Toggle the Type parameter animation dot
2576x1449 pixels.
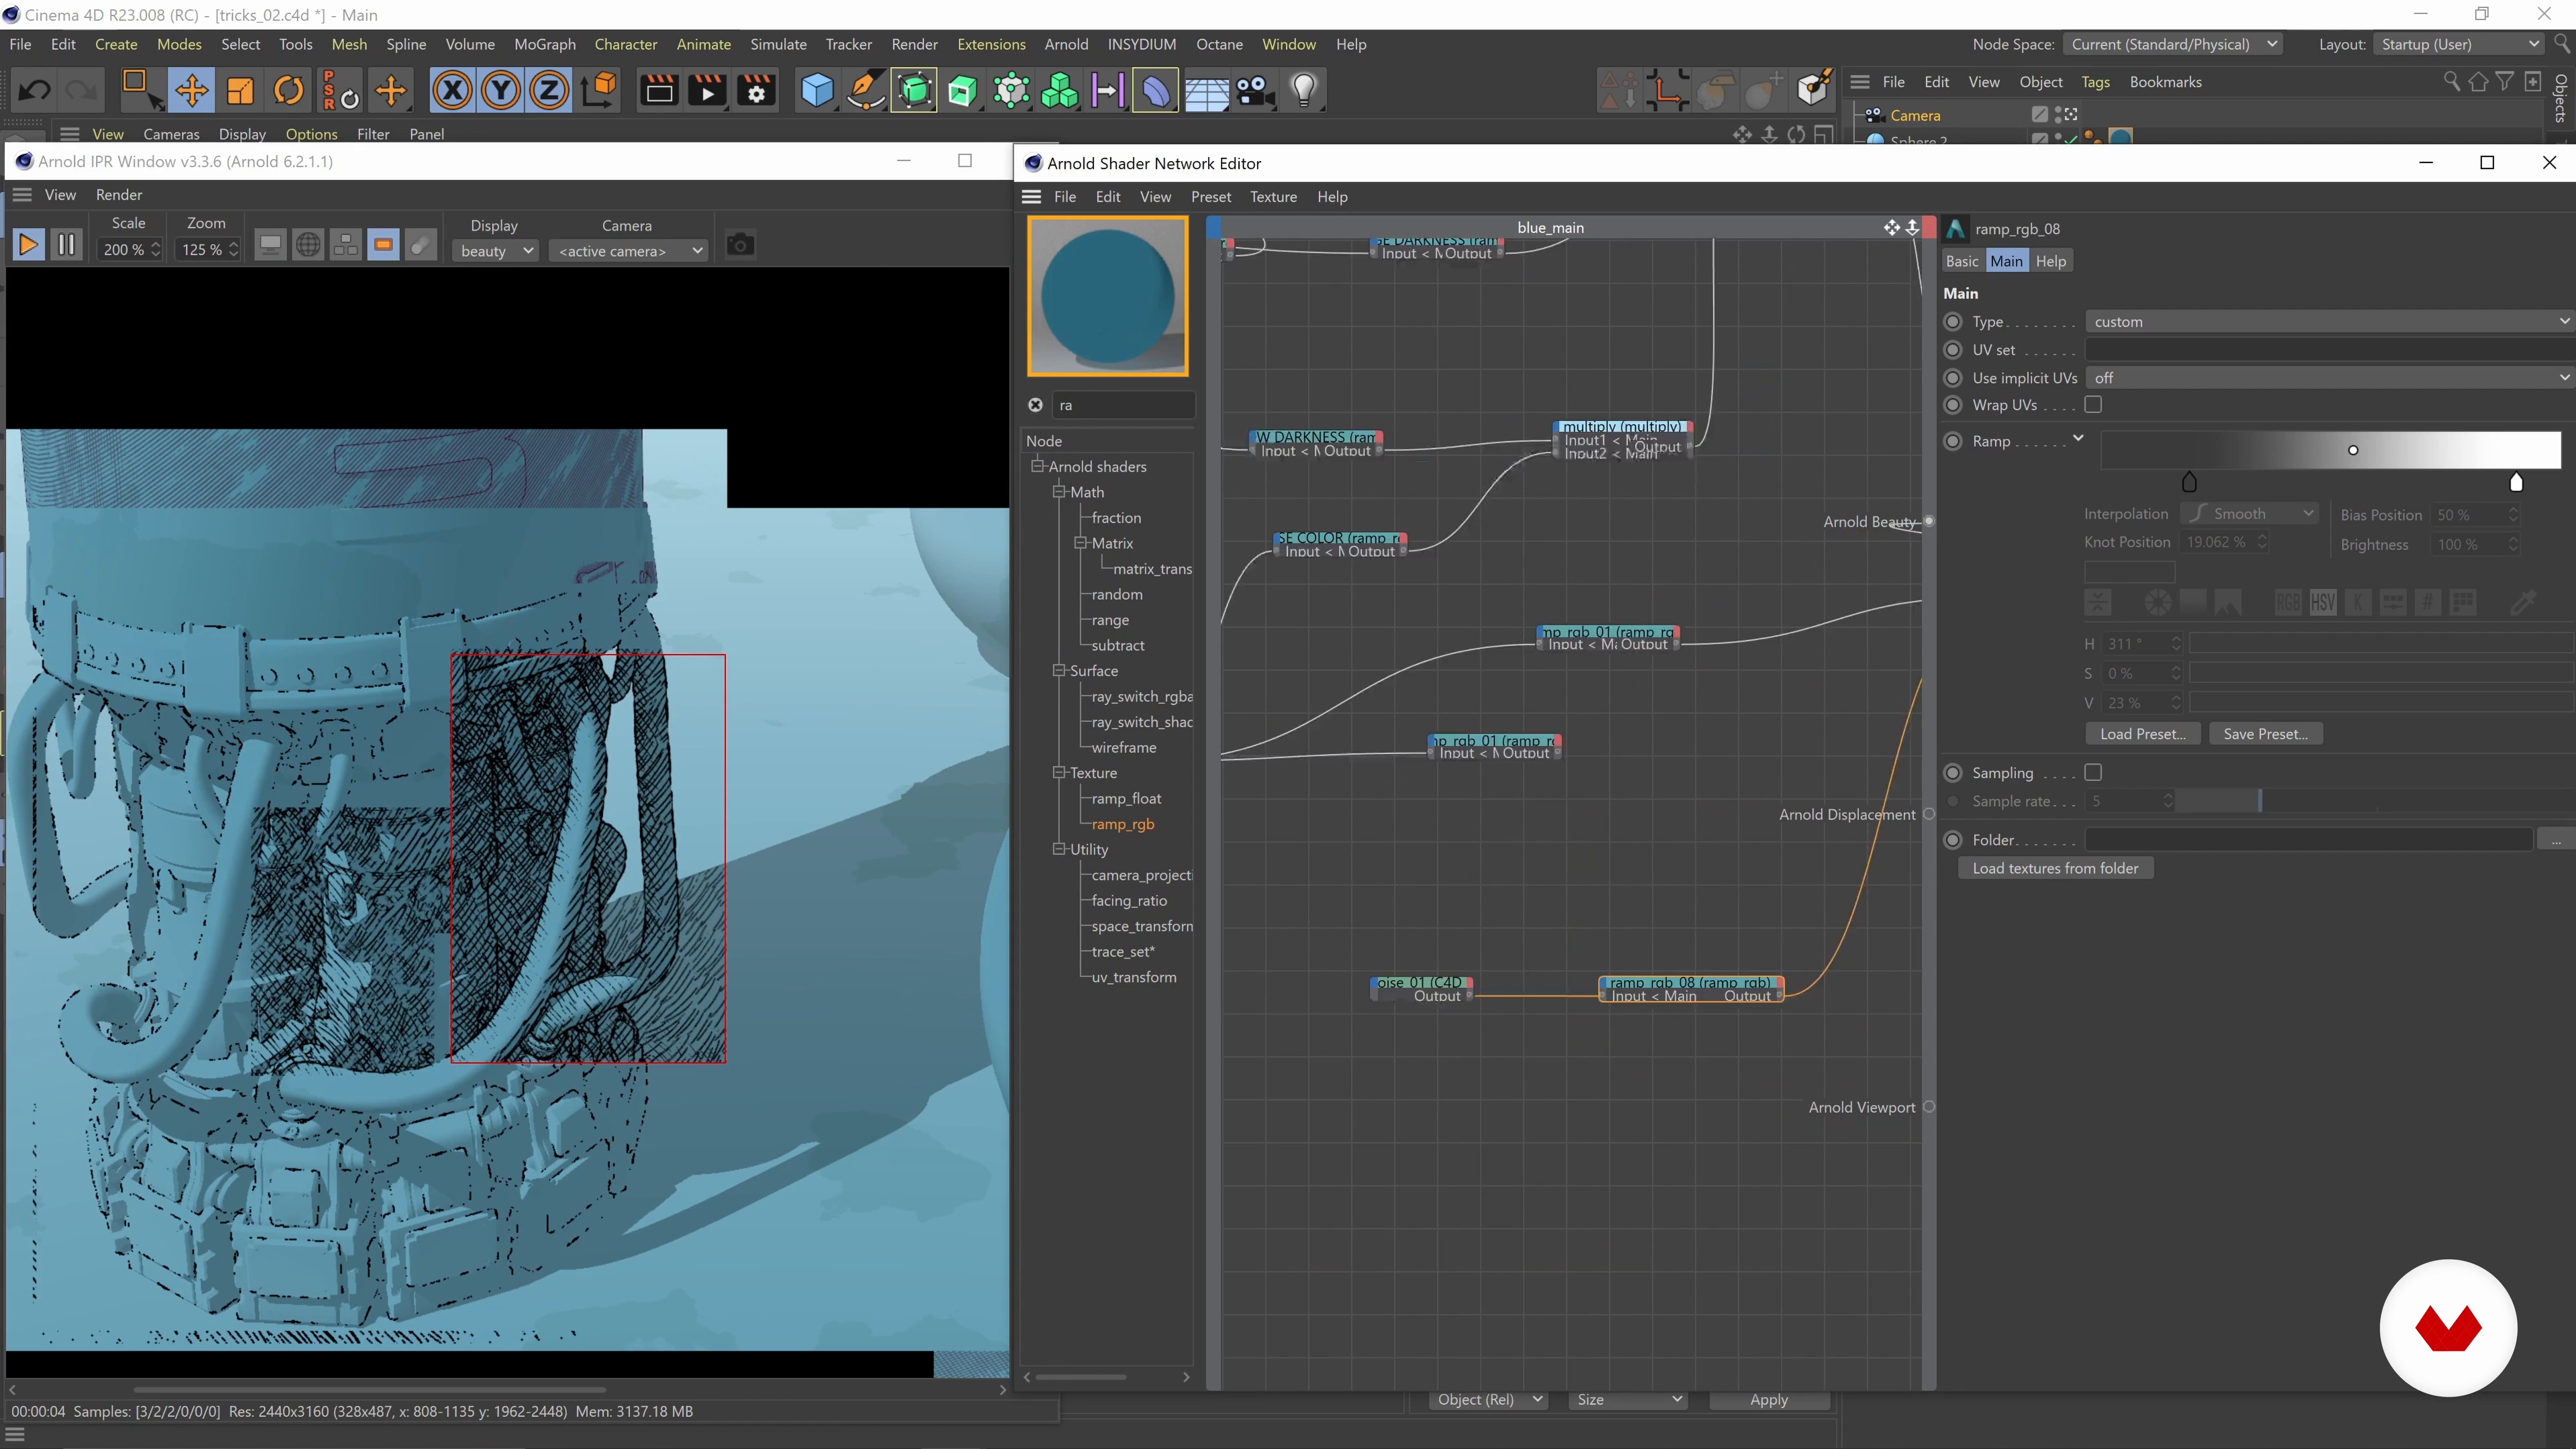[x=1953, y=322]
